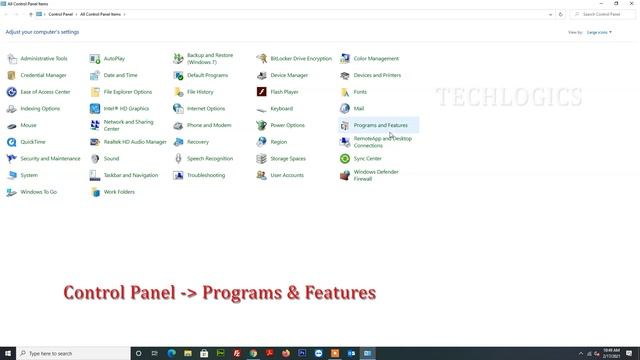The image size is (640, 360).
Task: Open the Devices and Printers link
Action: (377, 76)
